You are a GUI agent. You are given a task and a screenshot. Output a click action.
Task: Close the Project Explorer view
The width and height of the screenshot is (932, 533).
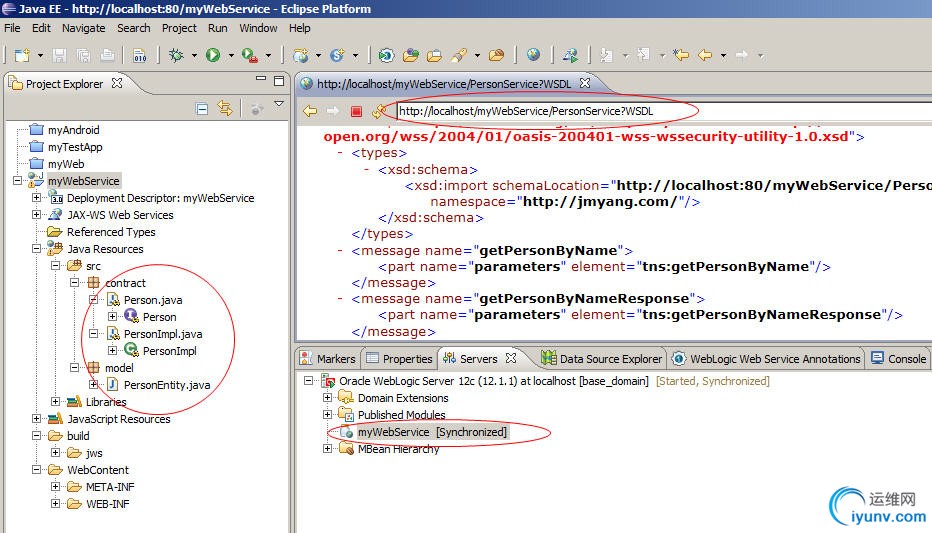click(x=117, y=83)
